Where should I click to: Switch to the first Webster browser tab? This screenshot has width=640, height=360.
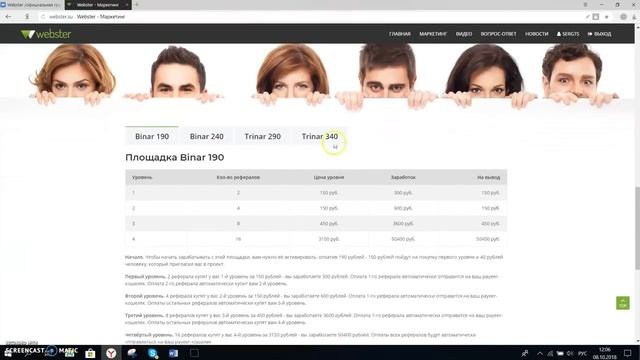point(31,4)
